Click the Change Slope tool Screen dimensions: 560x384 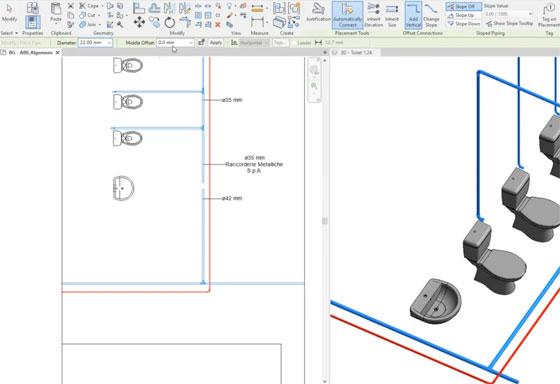[431, 15]
